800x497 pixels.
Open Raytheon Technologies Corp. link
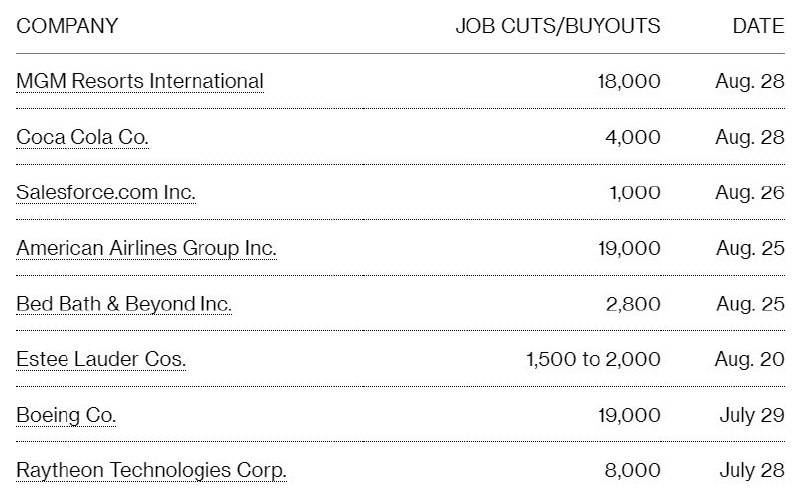152,470
